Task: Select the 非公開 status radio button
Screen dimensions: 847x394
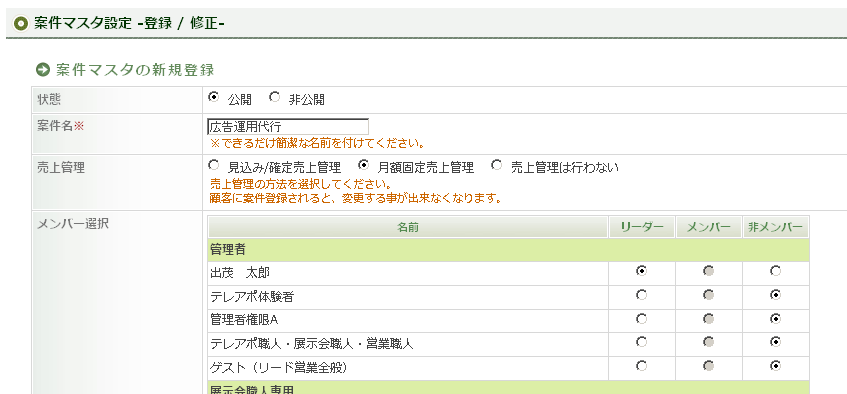Action: [x=275, y=97]
